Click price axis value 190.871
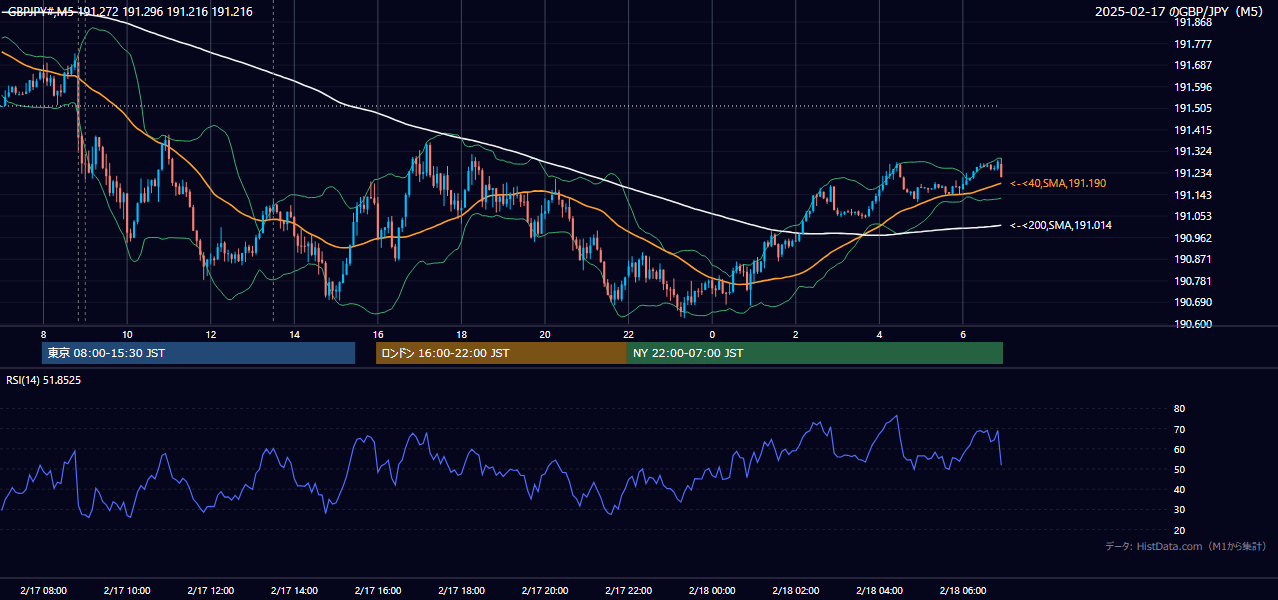The width and height of the screenshot is (1278, 600). (x=1192, y=259)
